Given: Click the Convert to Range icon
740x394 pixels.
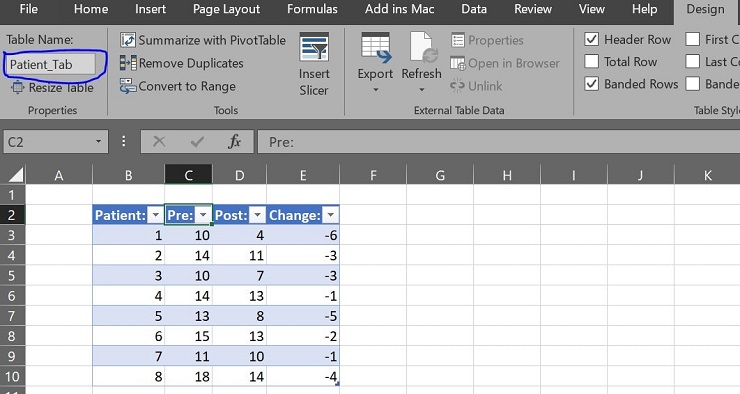Looking at the screenshot, I should point(127,86).
